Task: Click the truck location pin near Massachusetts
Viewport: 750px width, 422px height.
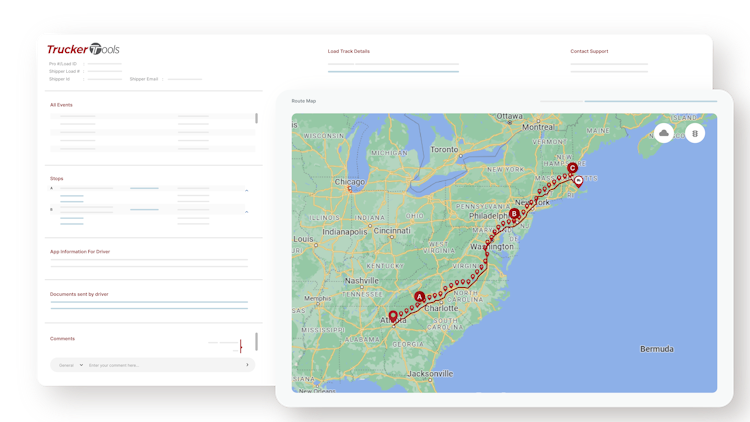Action: 579,181
